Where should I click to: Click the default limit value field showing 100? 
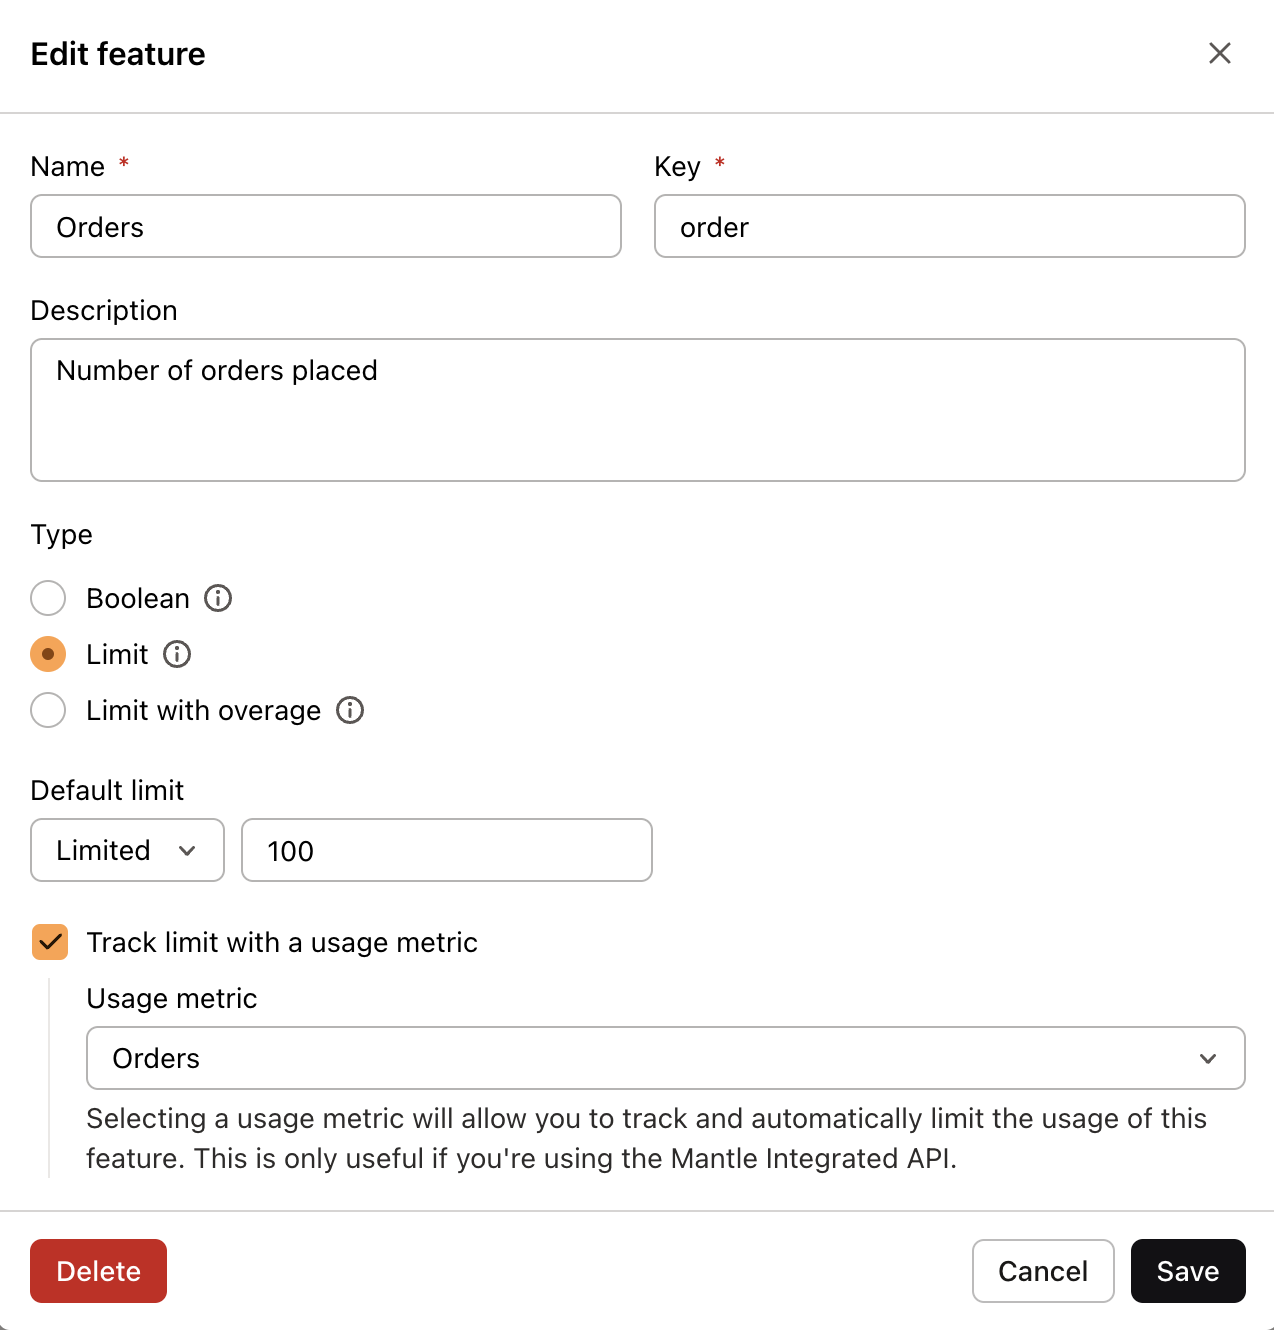coord(447,850)
